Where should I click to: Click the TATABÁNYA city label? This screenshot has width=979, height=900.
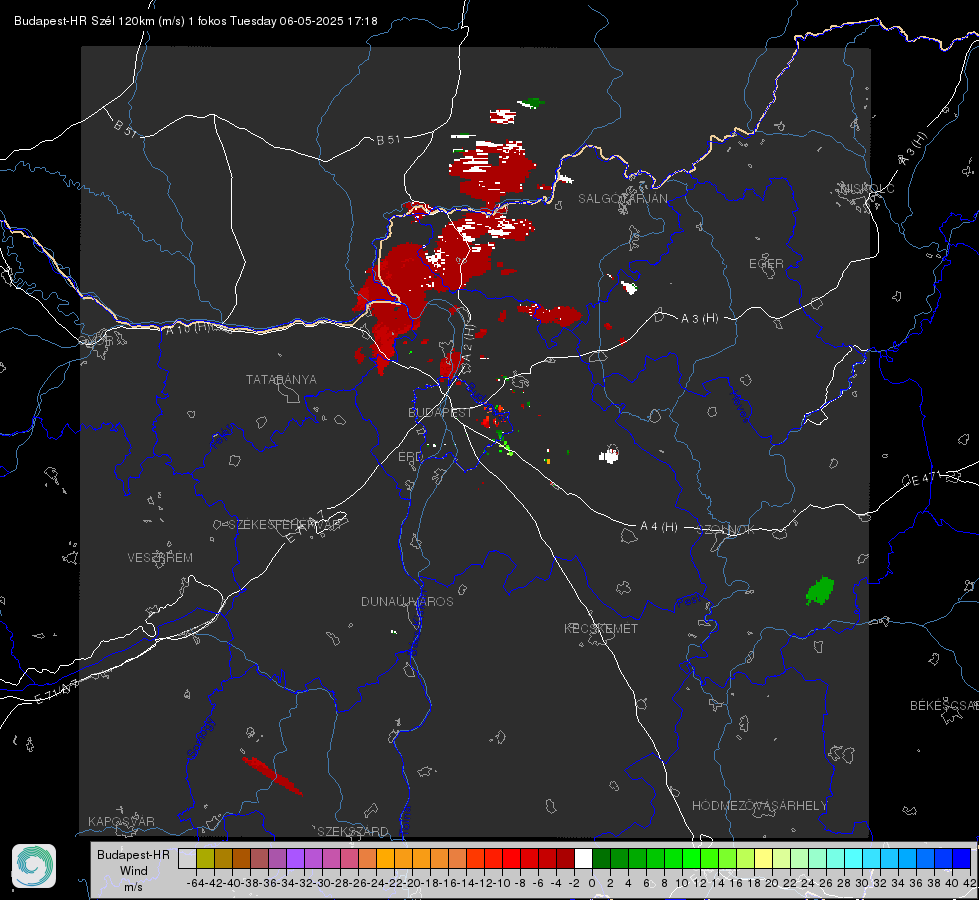pyautogui.click(x=281, y=380)
